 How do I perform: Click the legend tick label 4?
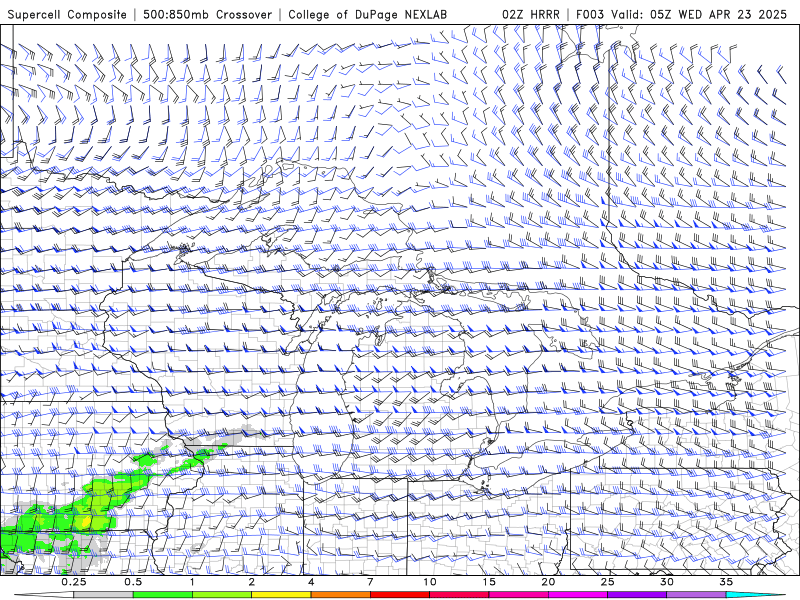point(311,582)
